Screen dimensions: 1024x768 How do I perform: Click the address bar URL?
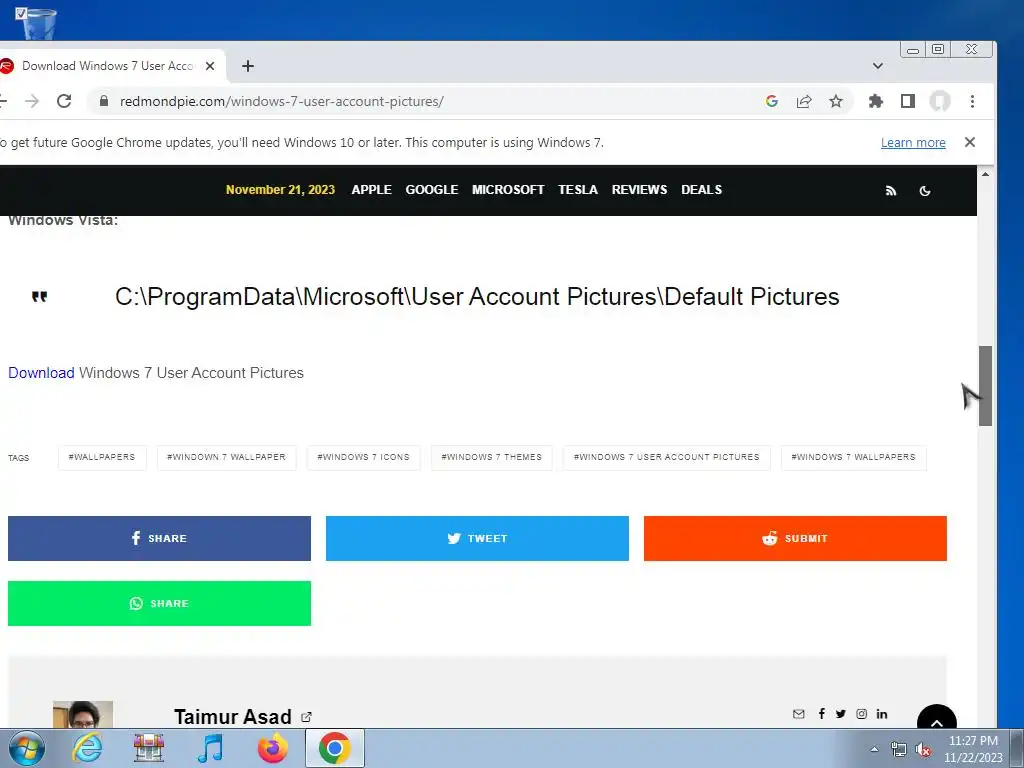click(x=281, y=101)
